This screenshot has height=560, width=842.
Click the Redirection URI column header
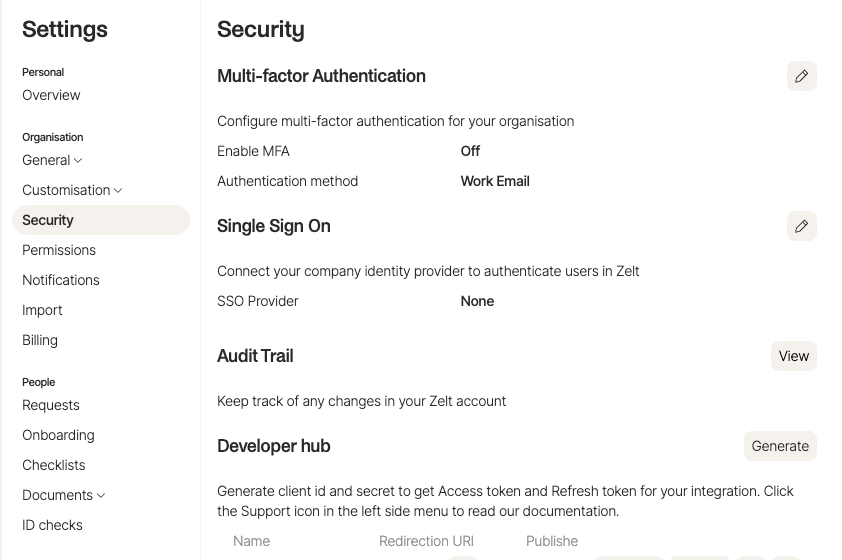(427, 541)
